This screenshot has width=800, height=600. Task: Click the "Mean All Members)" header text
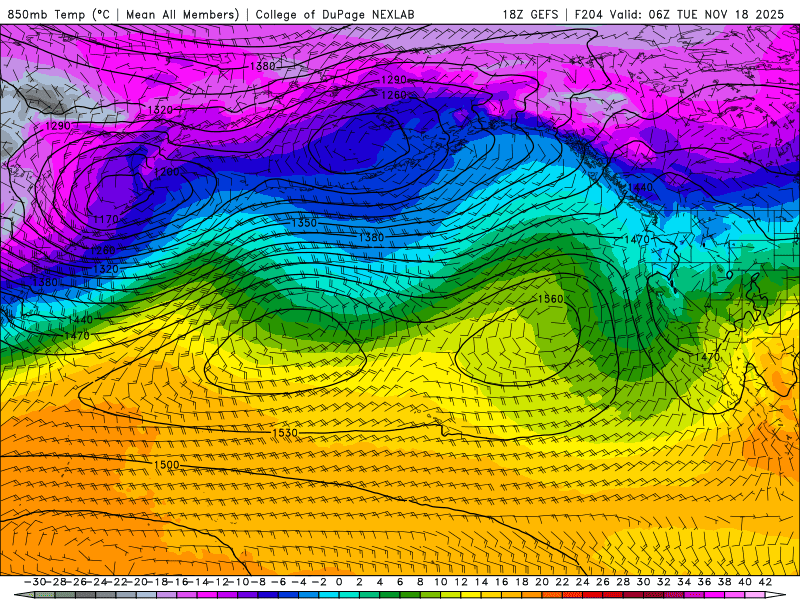click(182, 14)
